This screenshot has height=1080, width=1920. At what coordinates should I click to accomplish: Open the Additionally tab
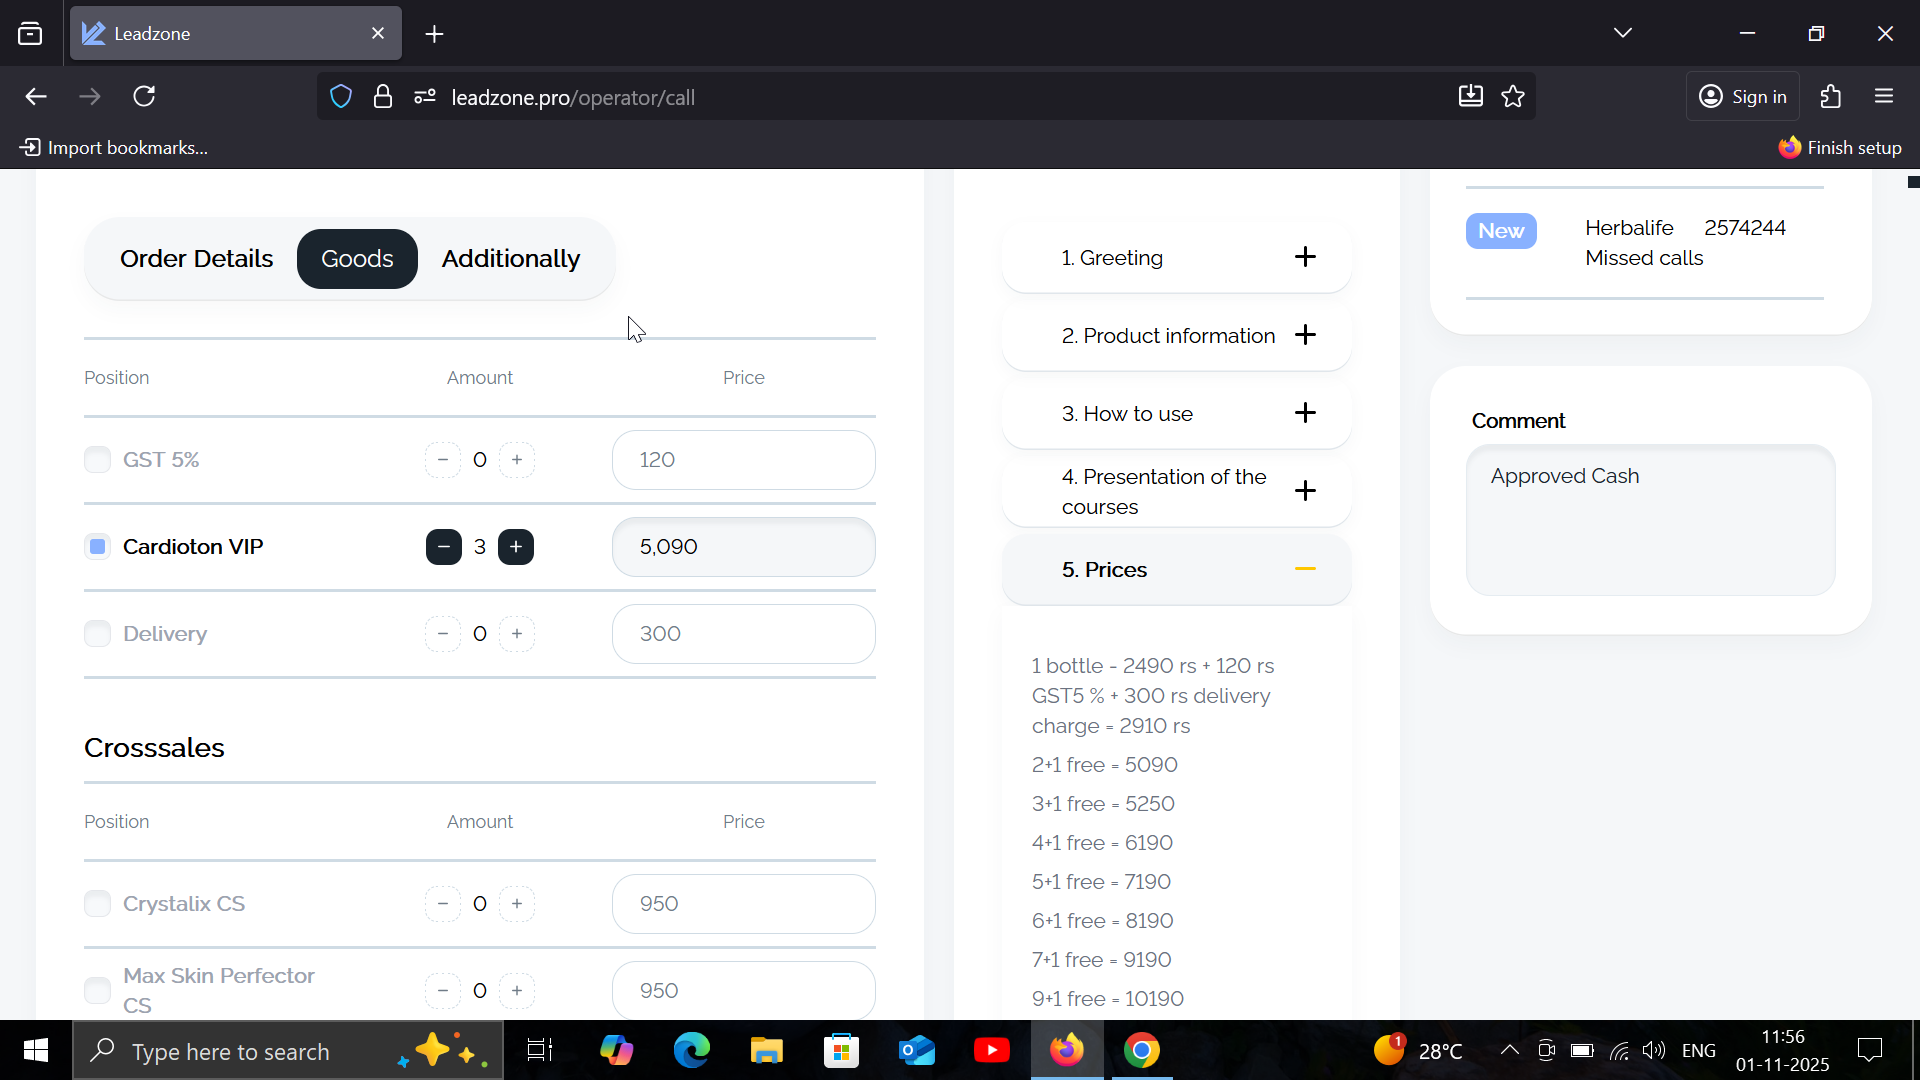pyautogui.click(x=510, y=259)
